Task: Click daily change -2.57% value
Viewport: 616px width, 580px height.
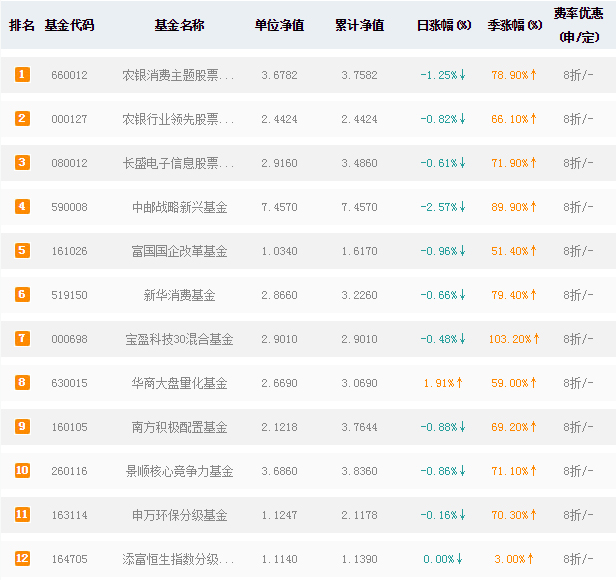Action: (443, 207)
